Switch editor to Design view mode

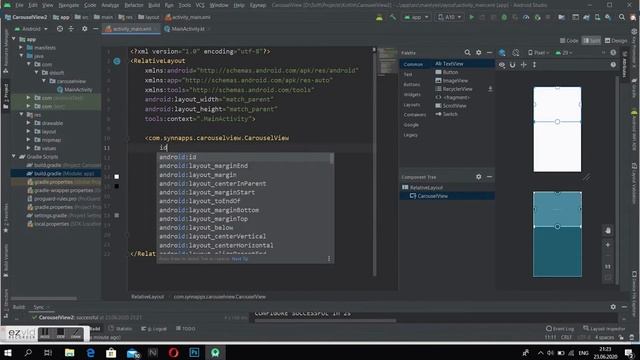616,40
